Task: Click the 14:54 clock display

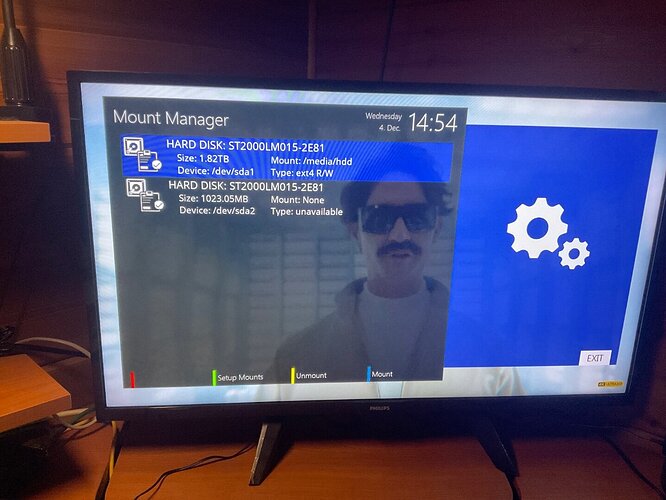Action: 433,123
